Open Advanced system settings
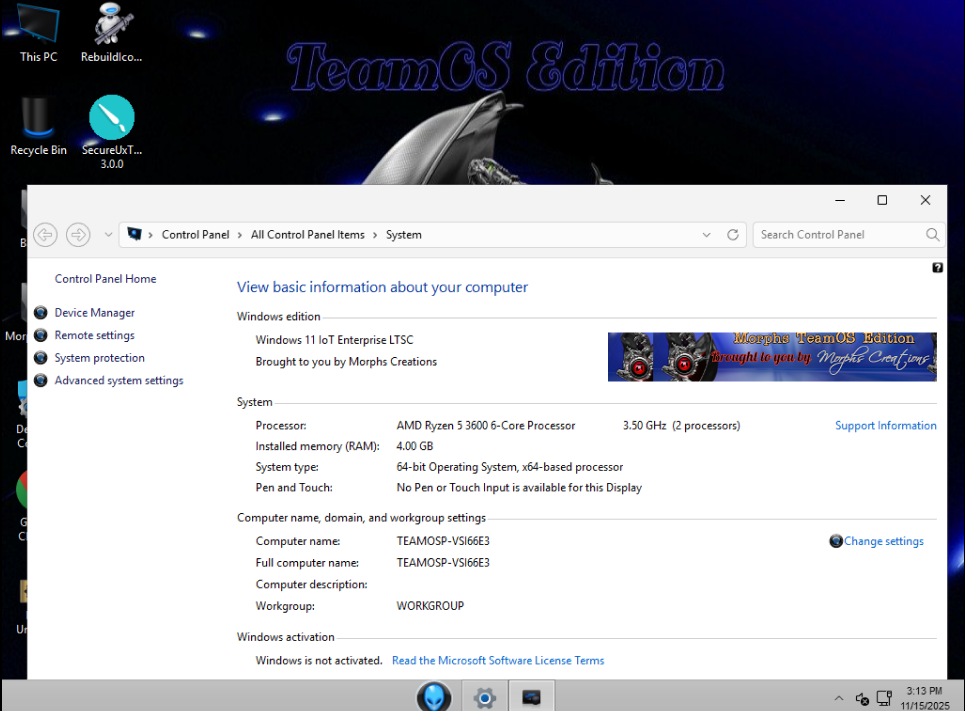The height and width of the screenshot is (711, 965). (118, 380)
